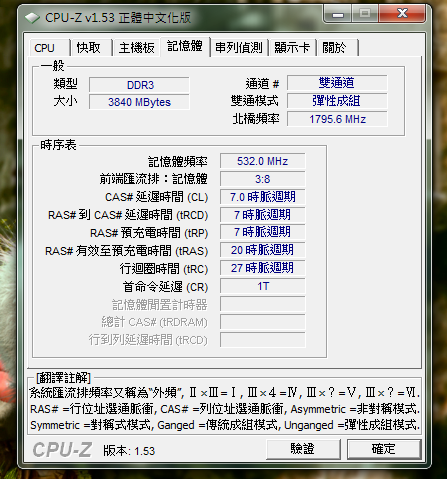
Task: Click the 7.0 時脈週期 CL value
Action: coord(262,197)
